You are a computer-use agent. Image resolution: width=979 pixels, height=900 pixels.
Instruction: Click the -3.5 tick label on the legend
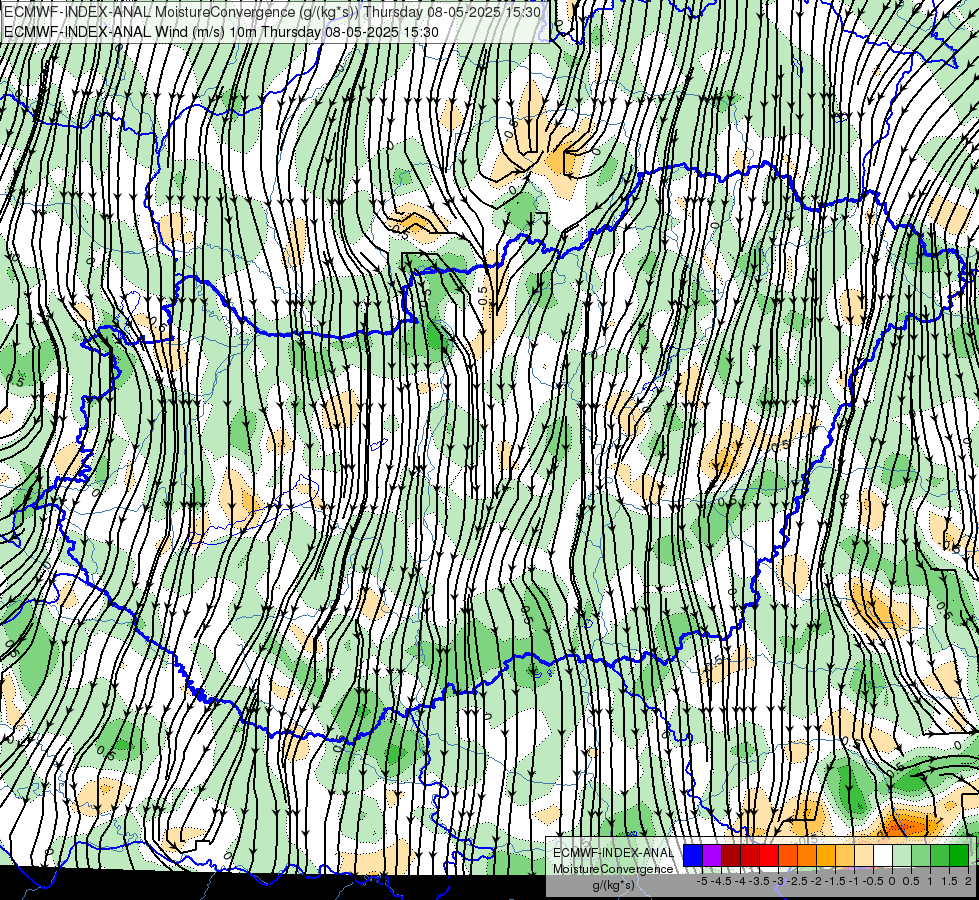(x=759, y=881)
